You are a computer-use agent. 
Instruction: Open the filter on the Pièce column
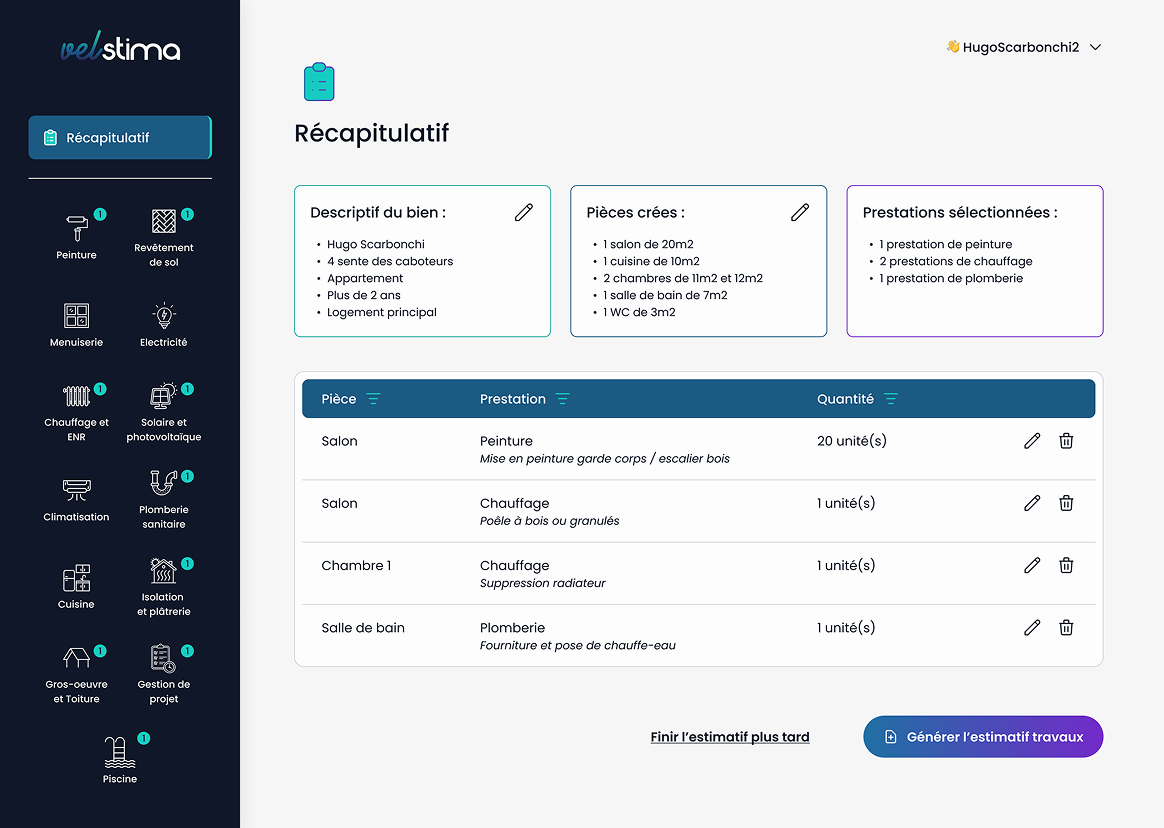[376, 398]
